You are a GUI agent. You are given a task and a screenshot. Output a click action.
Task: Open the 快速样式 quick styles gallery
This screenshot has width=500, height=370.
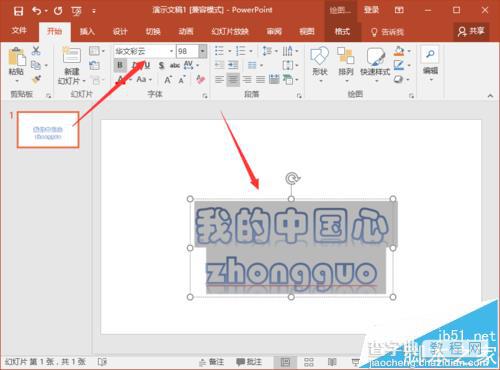click(x=375, y=65)
